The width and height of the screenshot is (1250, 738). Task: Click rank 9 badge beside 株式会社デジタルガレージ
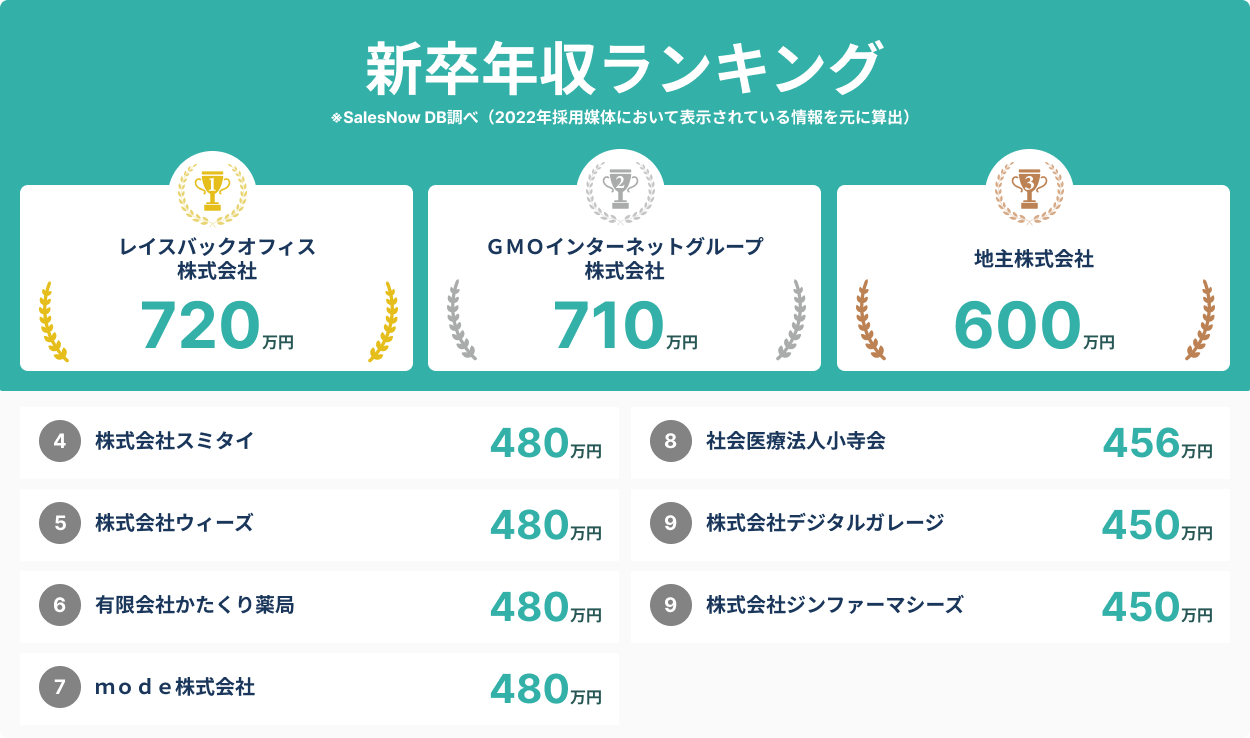(x=670, y=525)
